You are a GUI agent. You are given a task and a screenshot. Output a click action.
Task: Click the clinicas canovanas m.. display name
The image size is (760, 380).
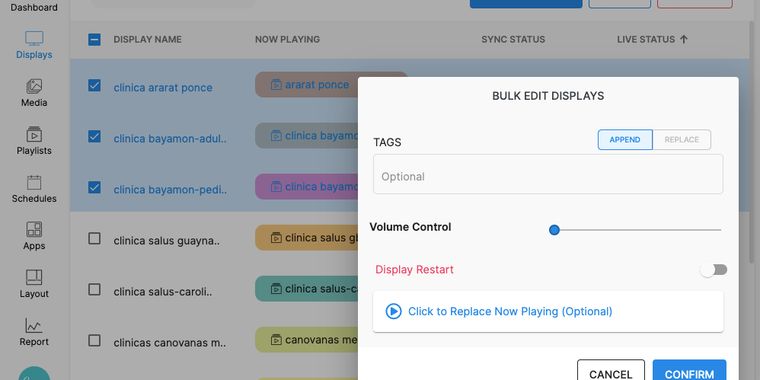click(170, 343)
